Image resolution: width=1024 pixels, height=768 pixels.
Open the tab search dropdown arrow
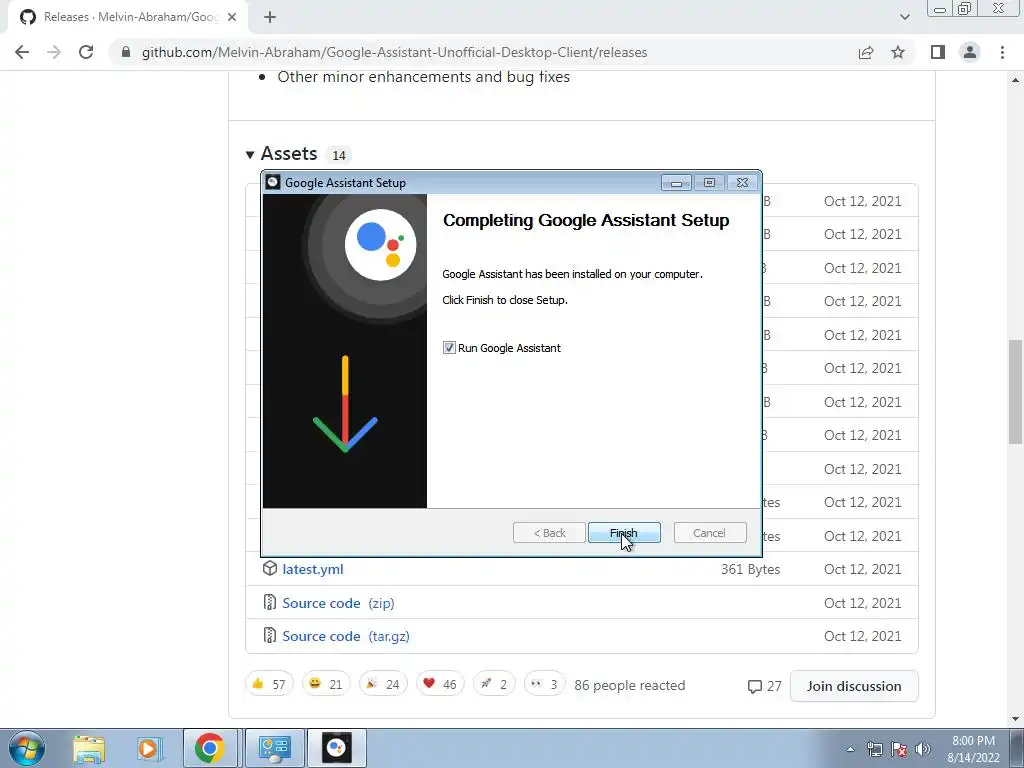[904, 18]
